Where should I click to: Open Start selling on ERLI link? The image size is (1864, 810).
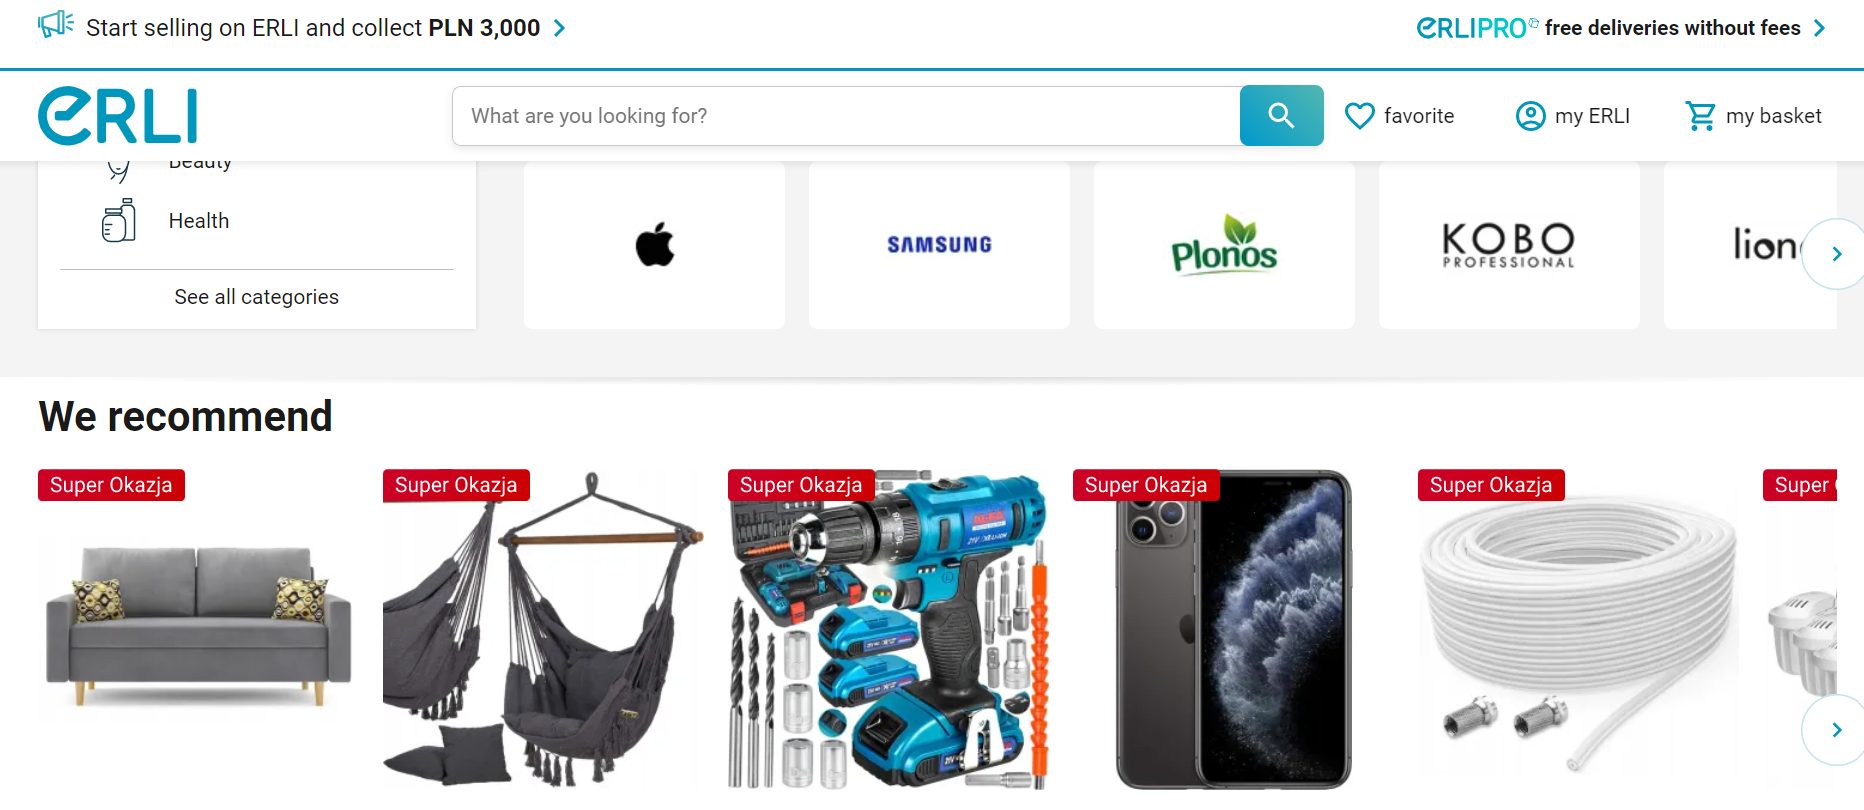(313, 28)
